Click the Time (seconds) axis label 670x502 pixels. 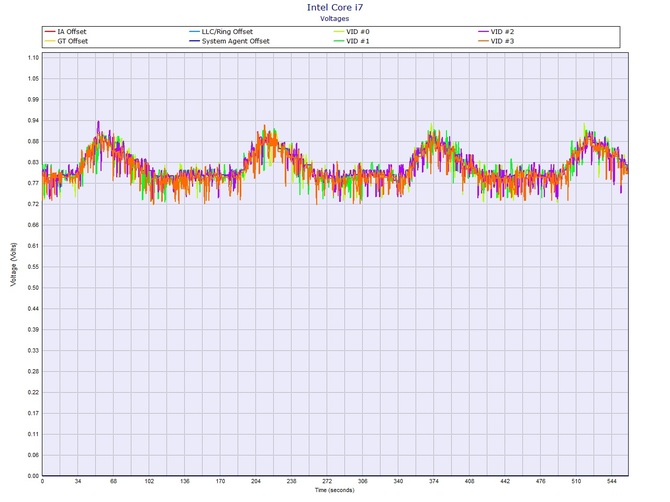coord(335,490)
